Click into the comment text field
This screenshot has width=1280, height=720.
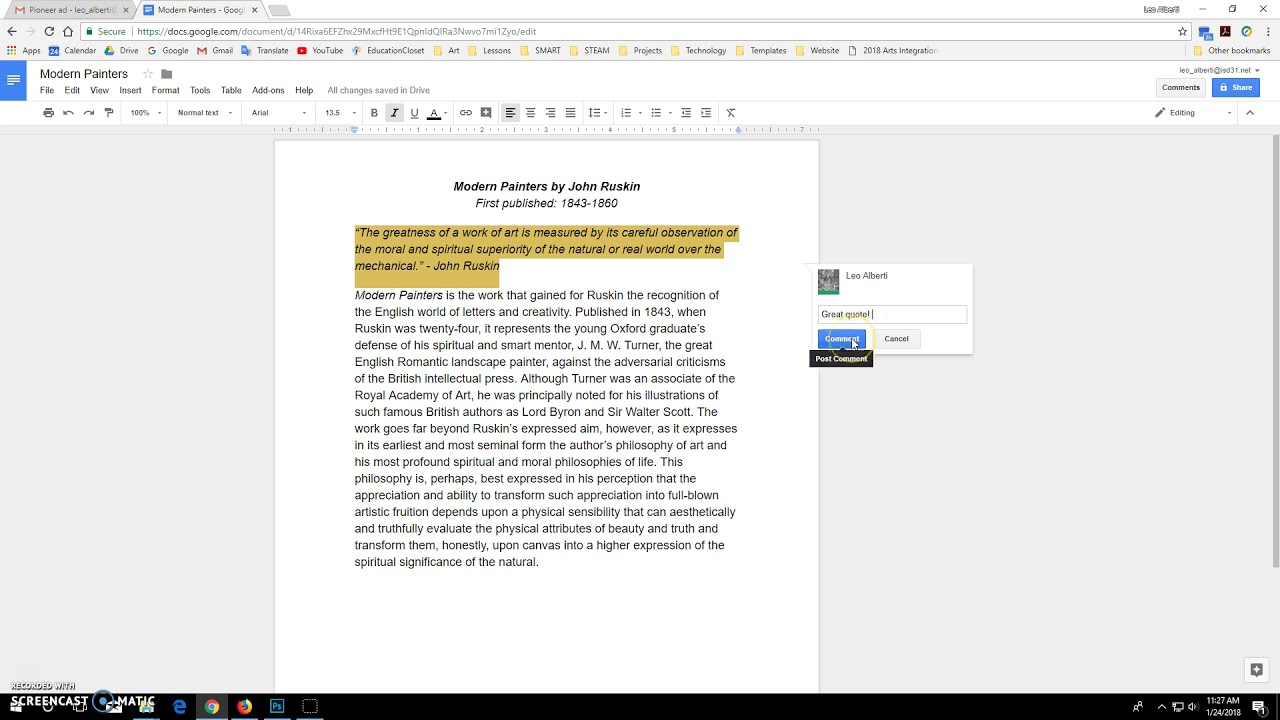(x=893, y=314)
